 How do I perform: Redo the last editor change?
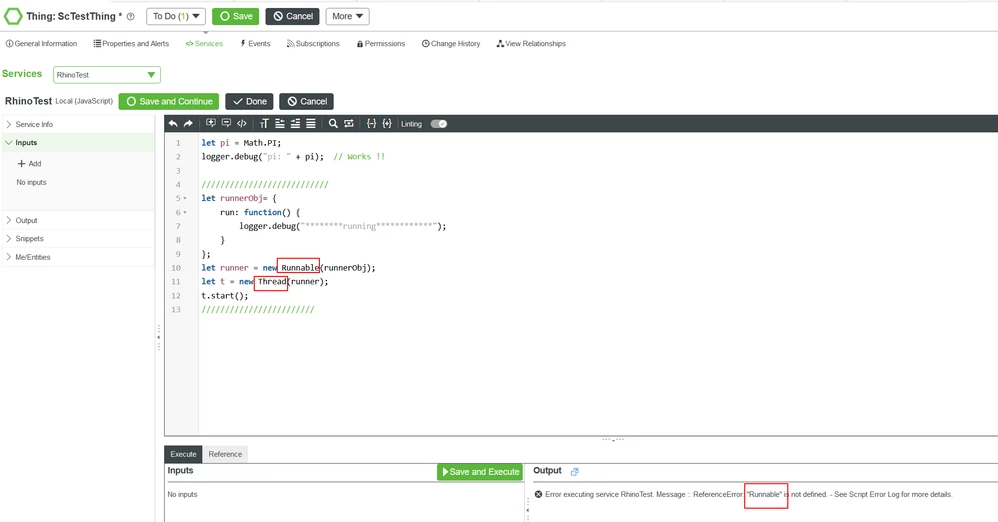(188, 123)
